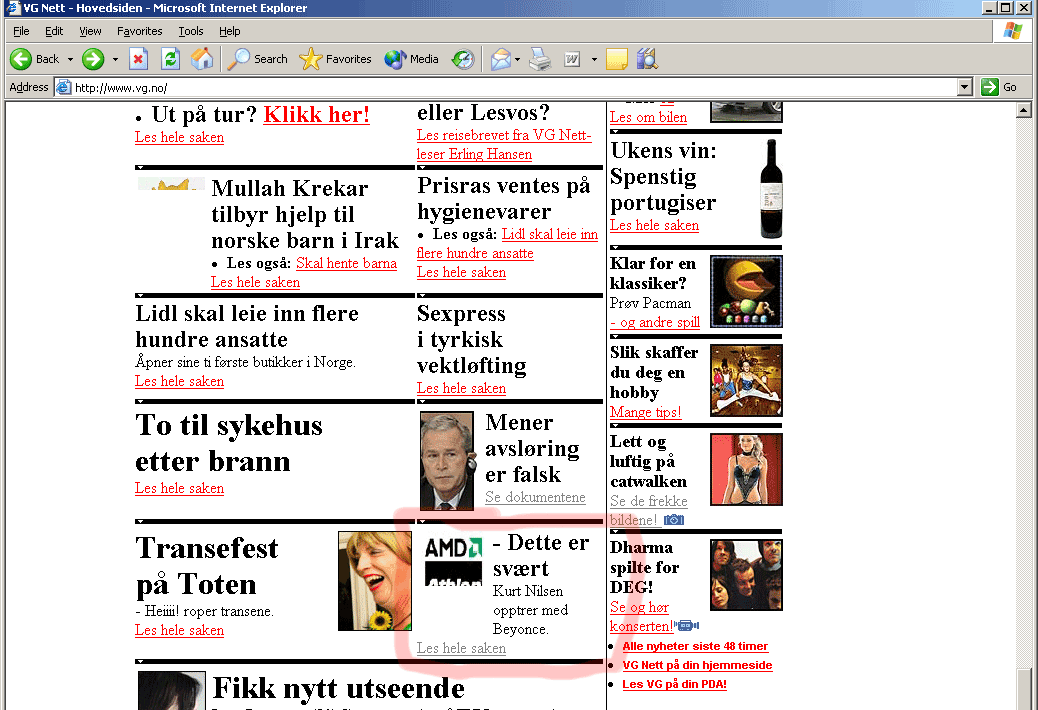Image resolution: width=1038 pixels, height=710 pixels.
Task: Open the Edit with Word dropdown arrow
Action: click(594, 59)
